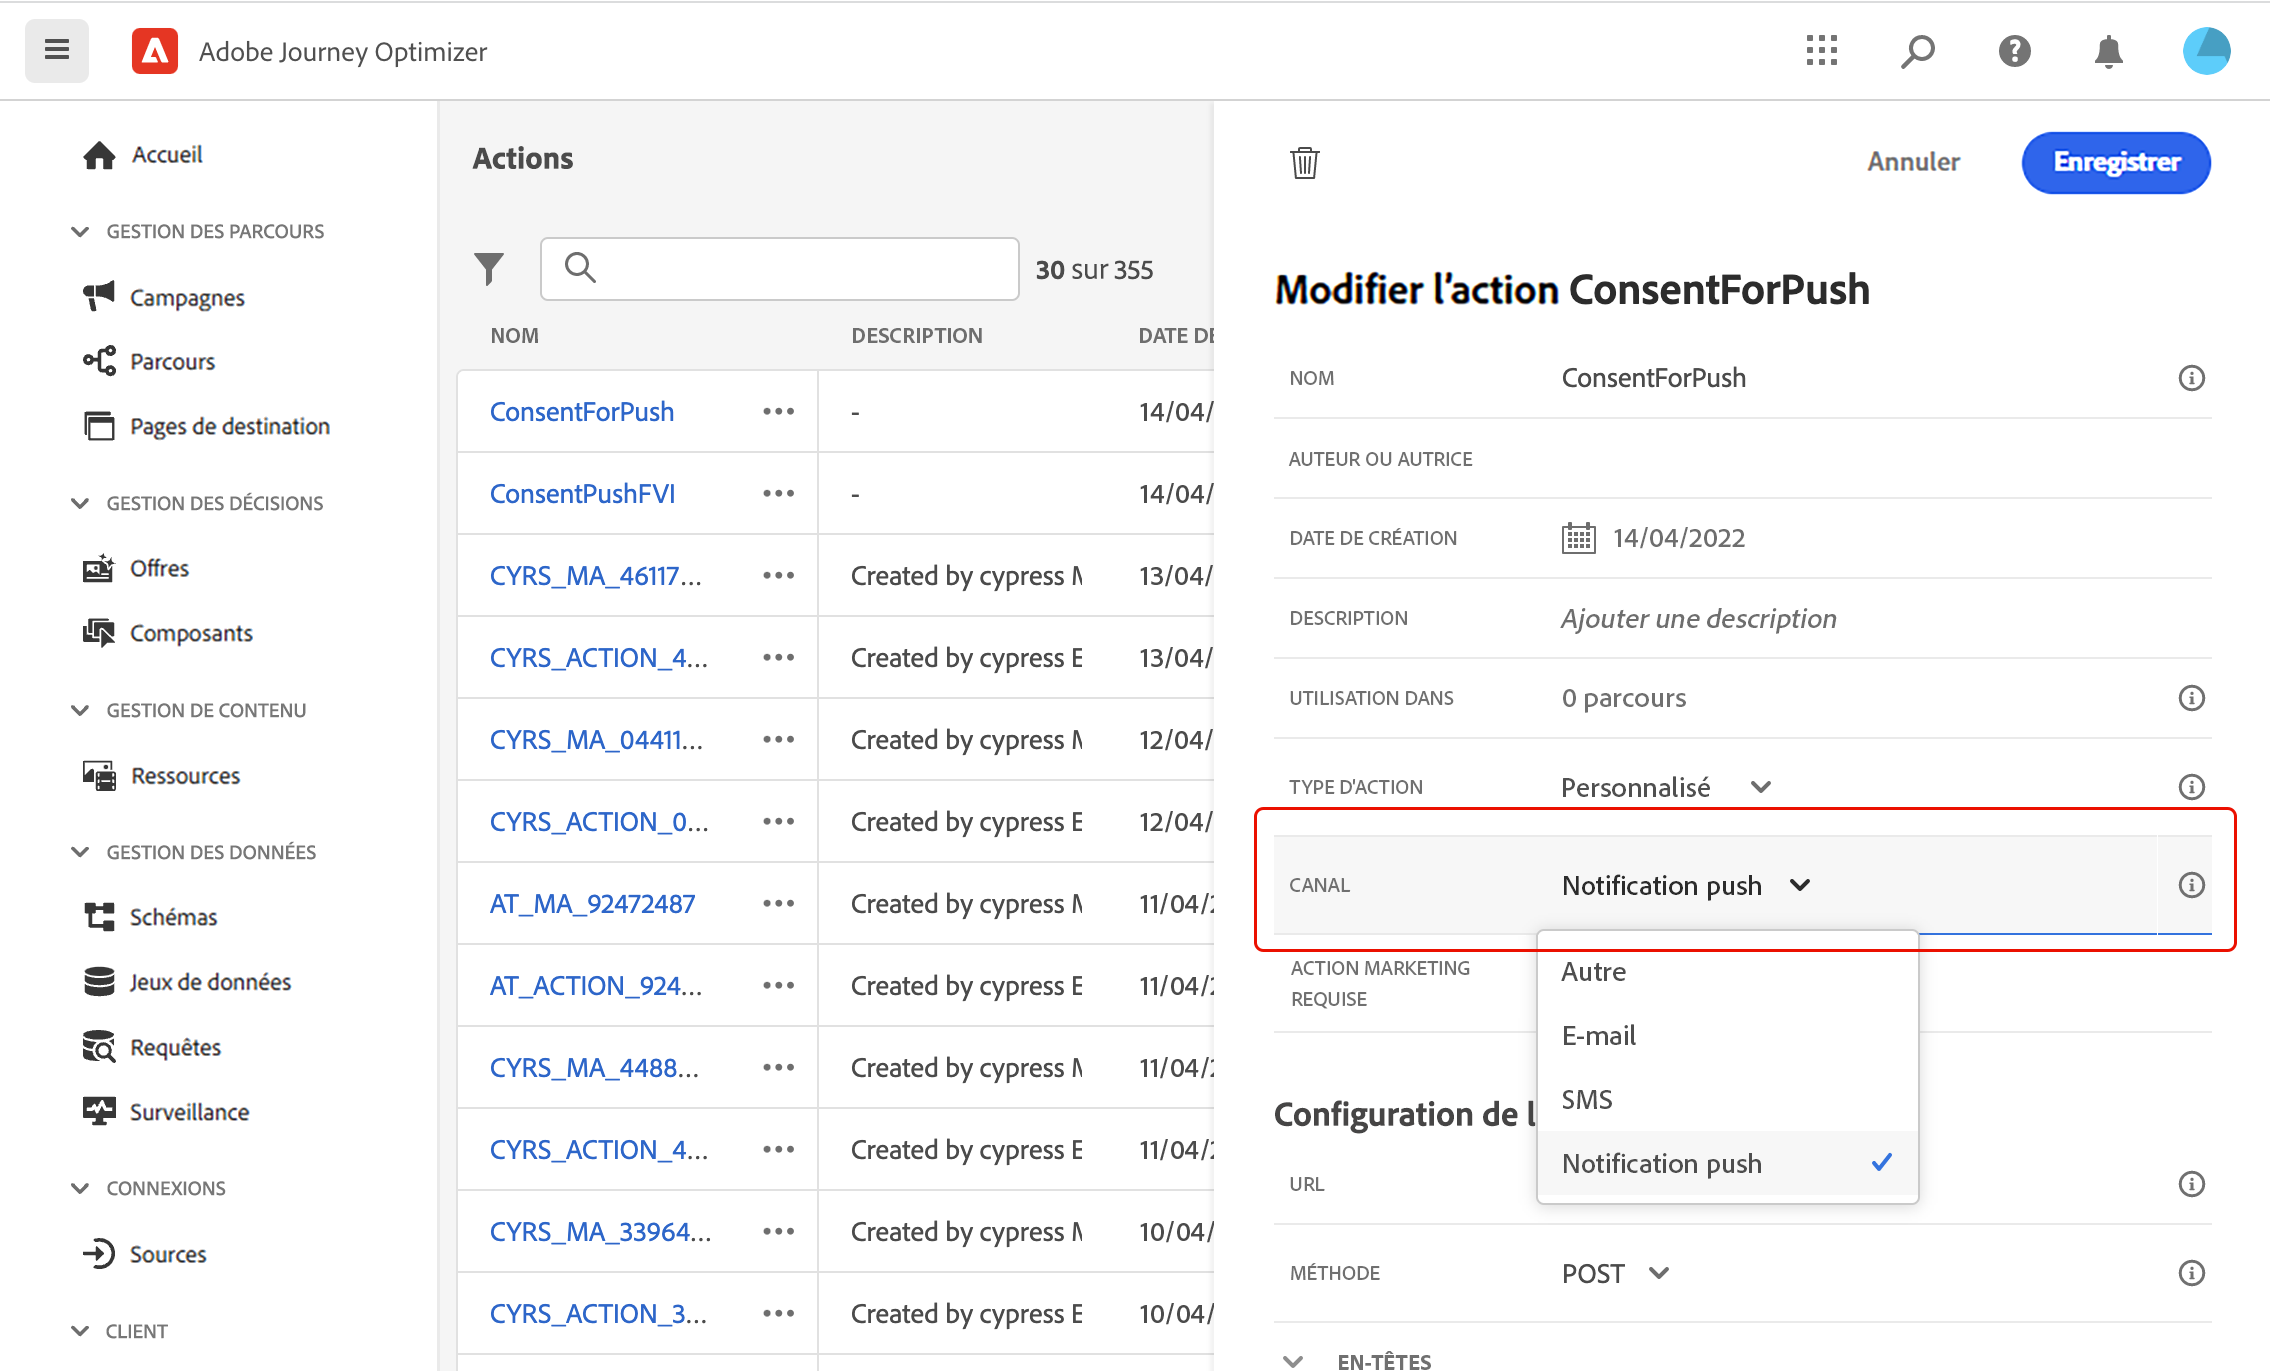Collapse the Gestion des parcours section
This screenshot has width=2270, height=1371.
(x=81, y=232)
